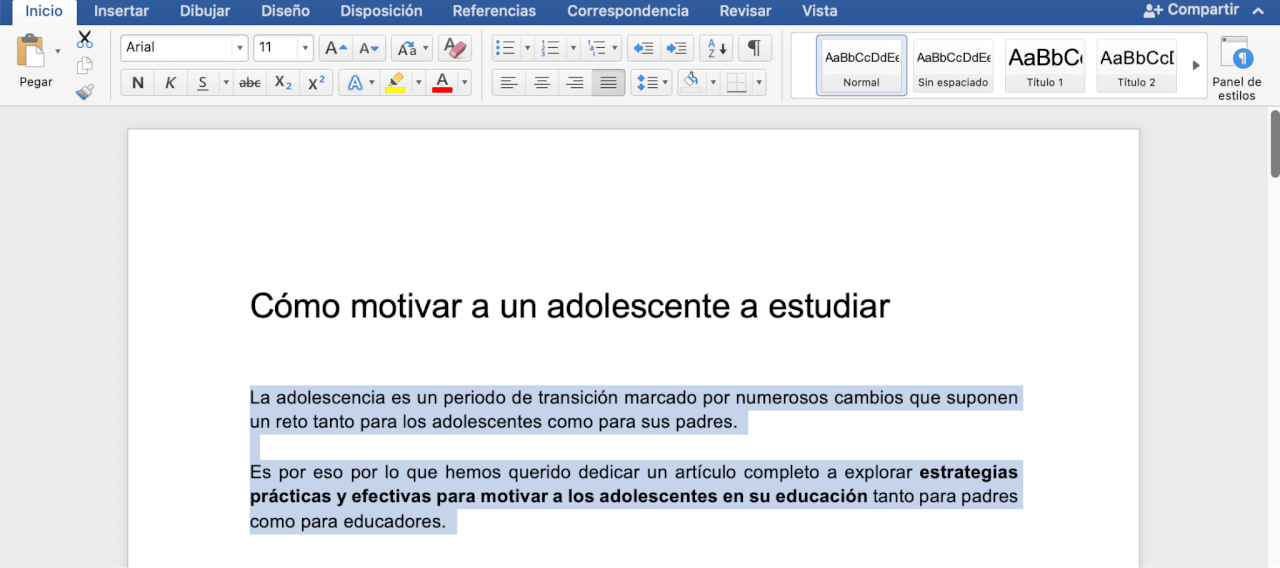Increase font size with the larger A icon

tap(335, 48)
